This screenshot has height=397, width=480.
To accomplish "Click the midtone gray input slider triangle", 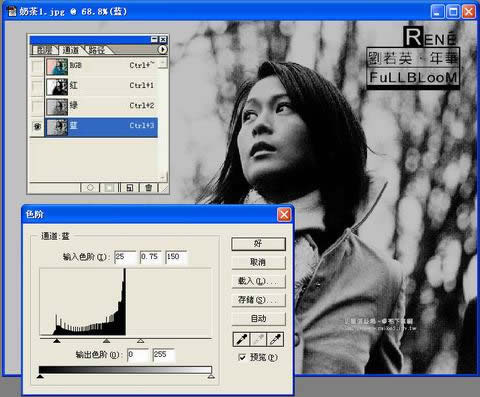I will (x=106, y=341).
